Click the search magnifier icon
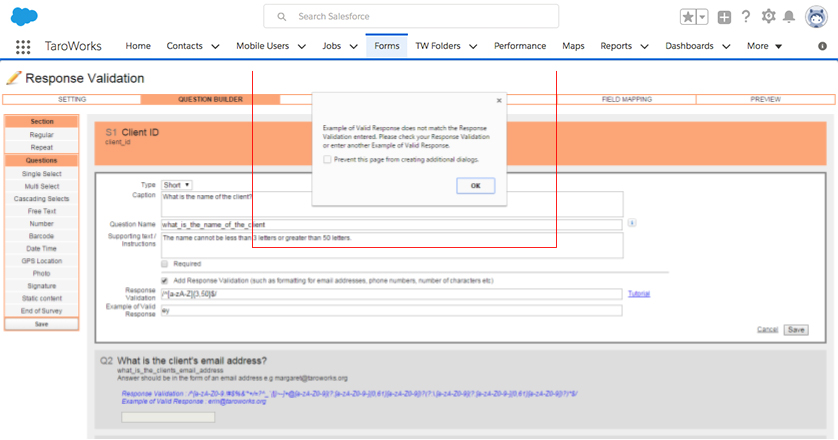This screenshot has height=440, width=838. point(282,17)
